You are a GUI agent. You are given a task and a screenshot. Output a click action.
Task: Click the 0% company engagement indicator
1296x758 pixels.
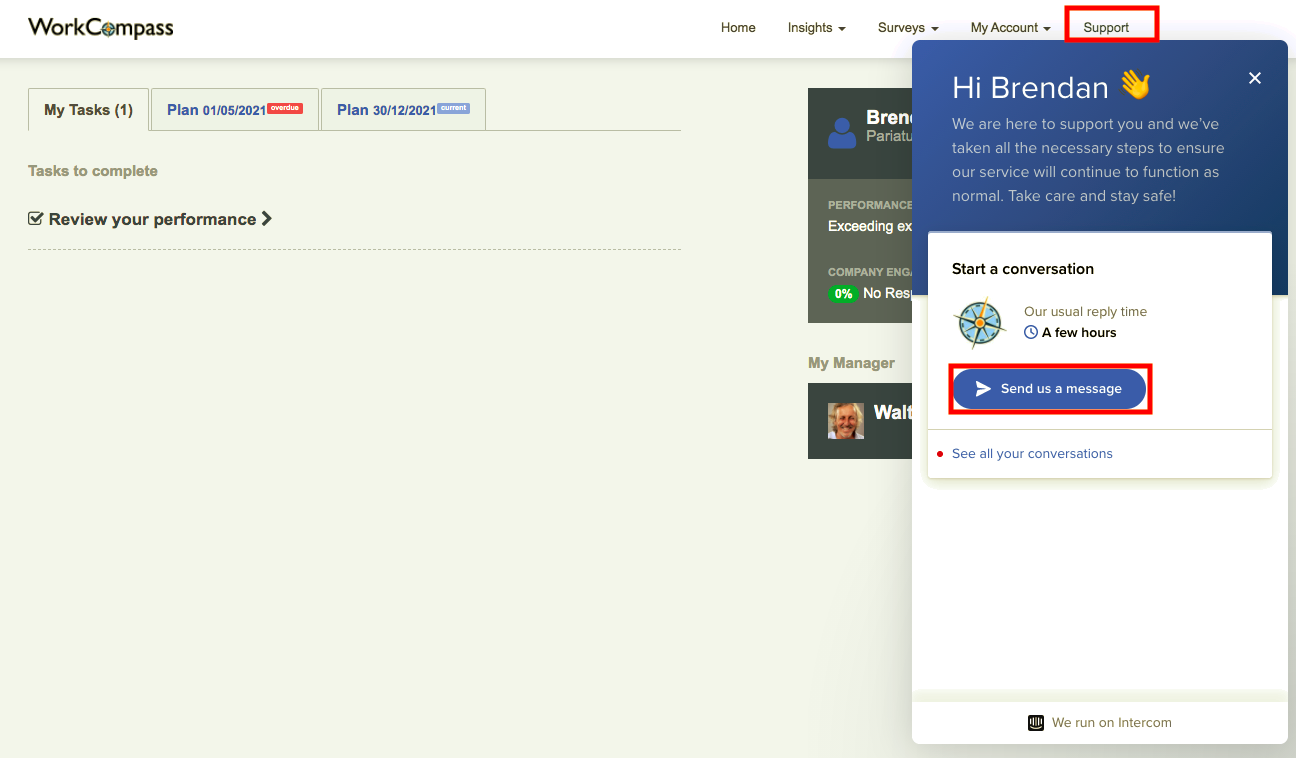843,293
